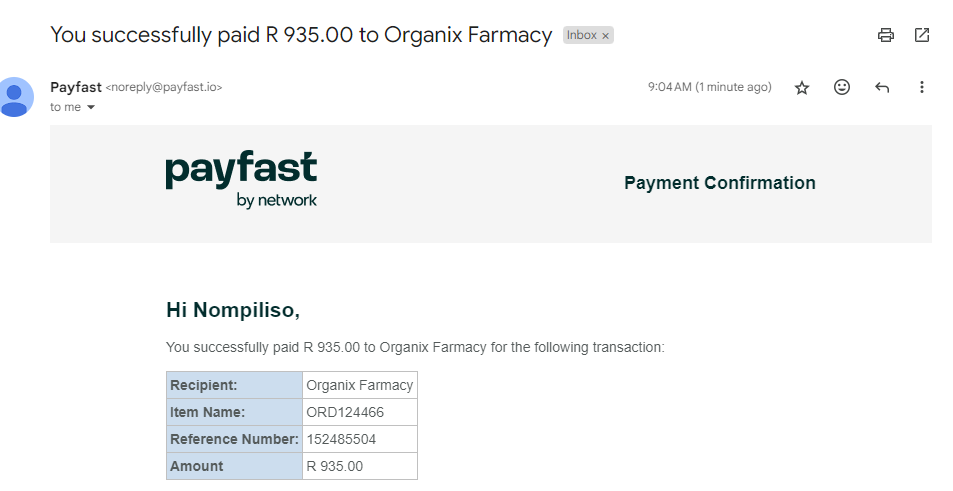Image resolution: width=953 pixels, height=491 pixels.
Task: Remove the Inbox label with x
Action: click(x=605, y=36)
